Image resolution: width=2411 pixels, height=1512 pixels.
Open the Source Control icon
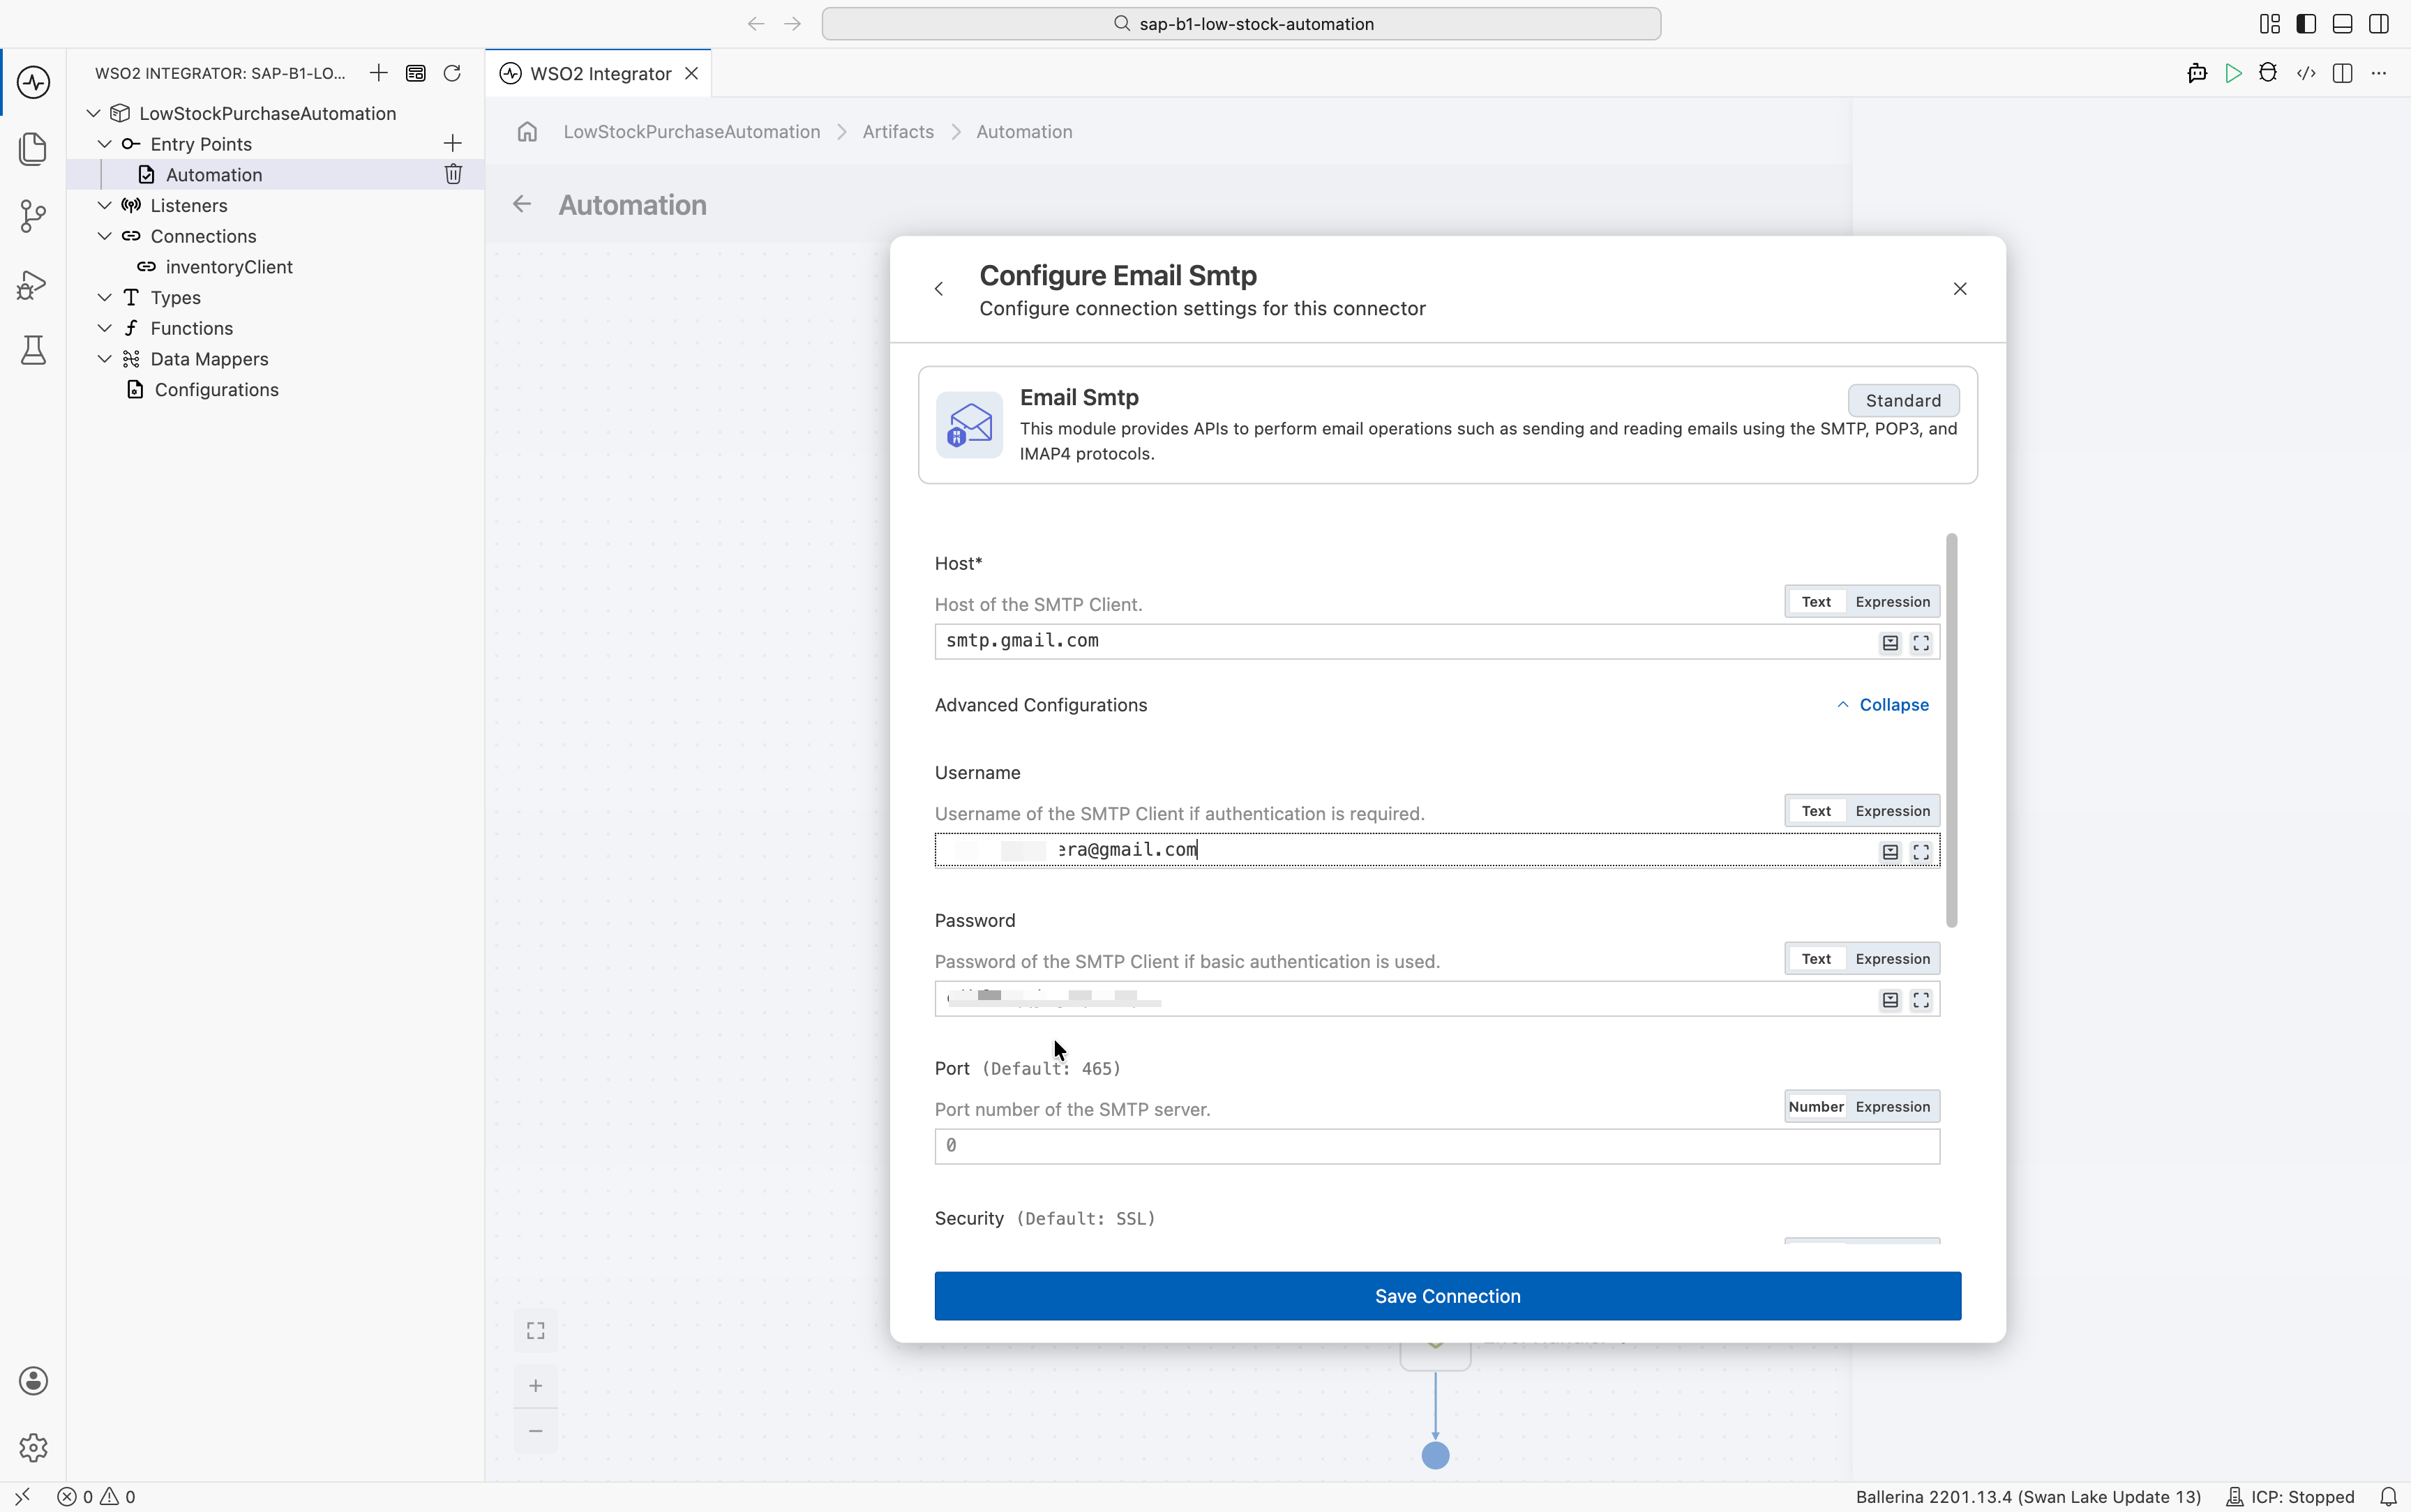pos(33,216)
